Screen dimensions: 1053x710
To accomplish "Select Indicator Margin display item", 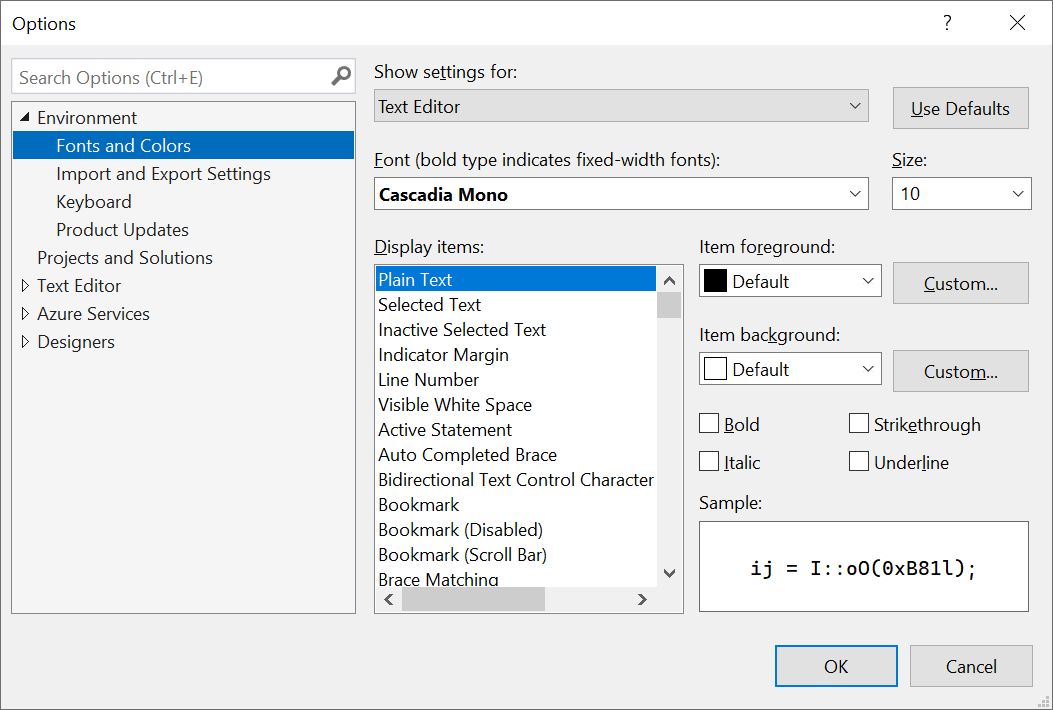I will pos(516,355).
